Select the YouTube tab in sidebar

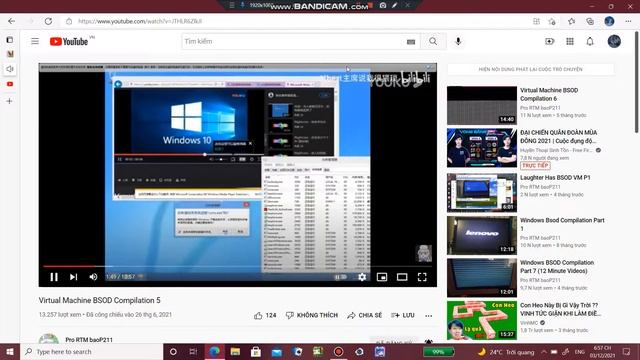coord(10,84)
